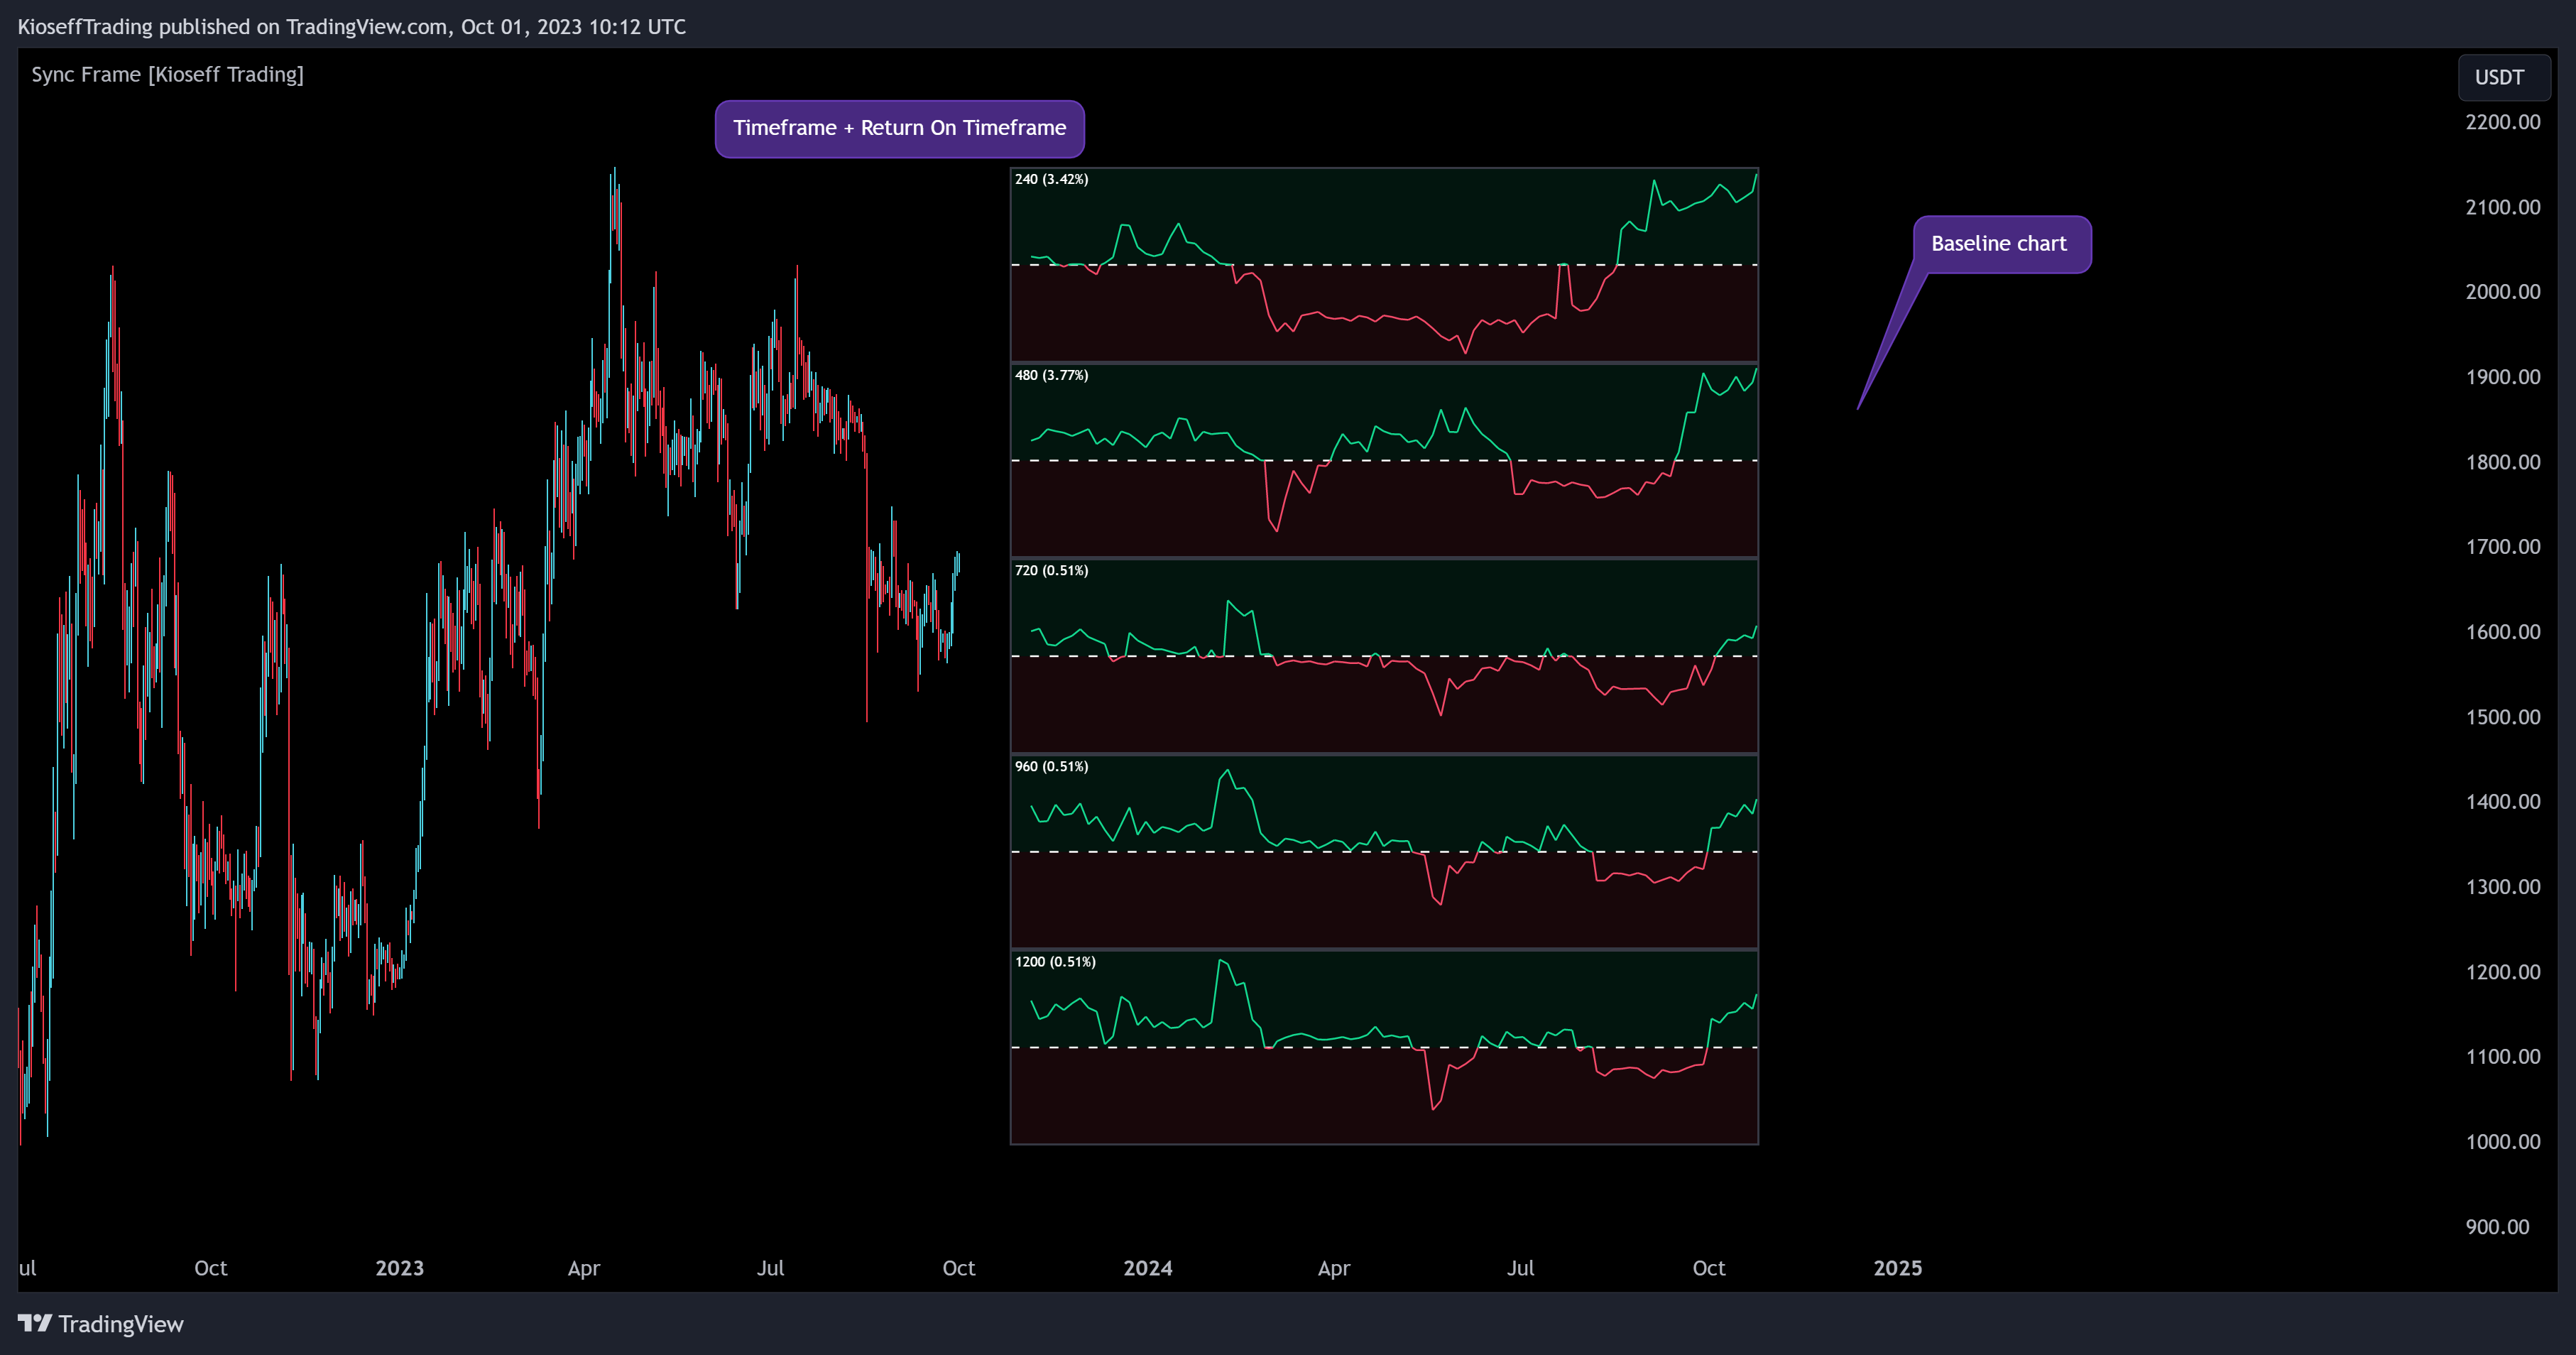The height and width of the screenshot is (1355, 2576).
Task: Click the USDT currency button
Action: (x=2503, y=78)
